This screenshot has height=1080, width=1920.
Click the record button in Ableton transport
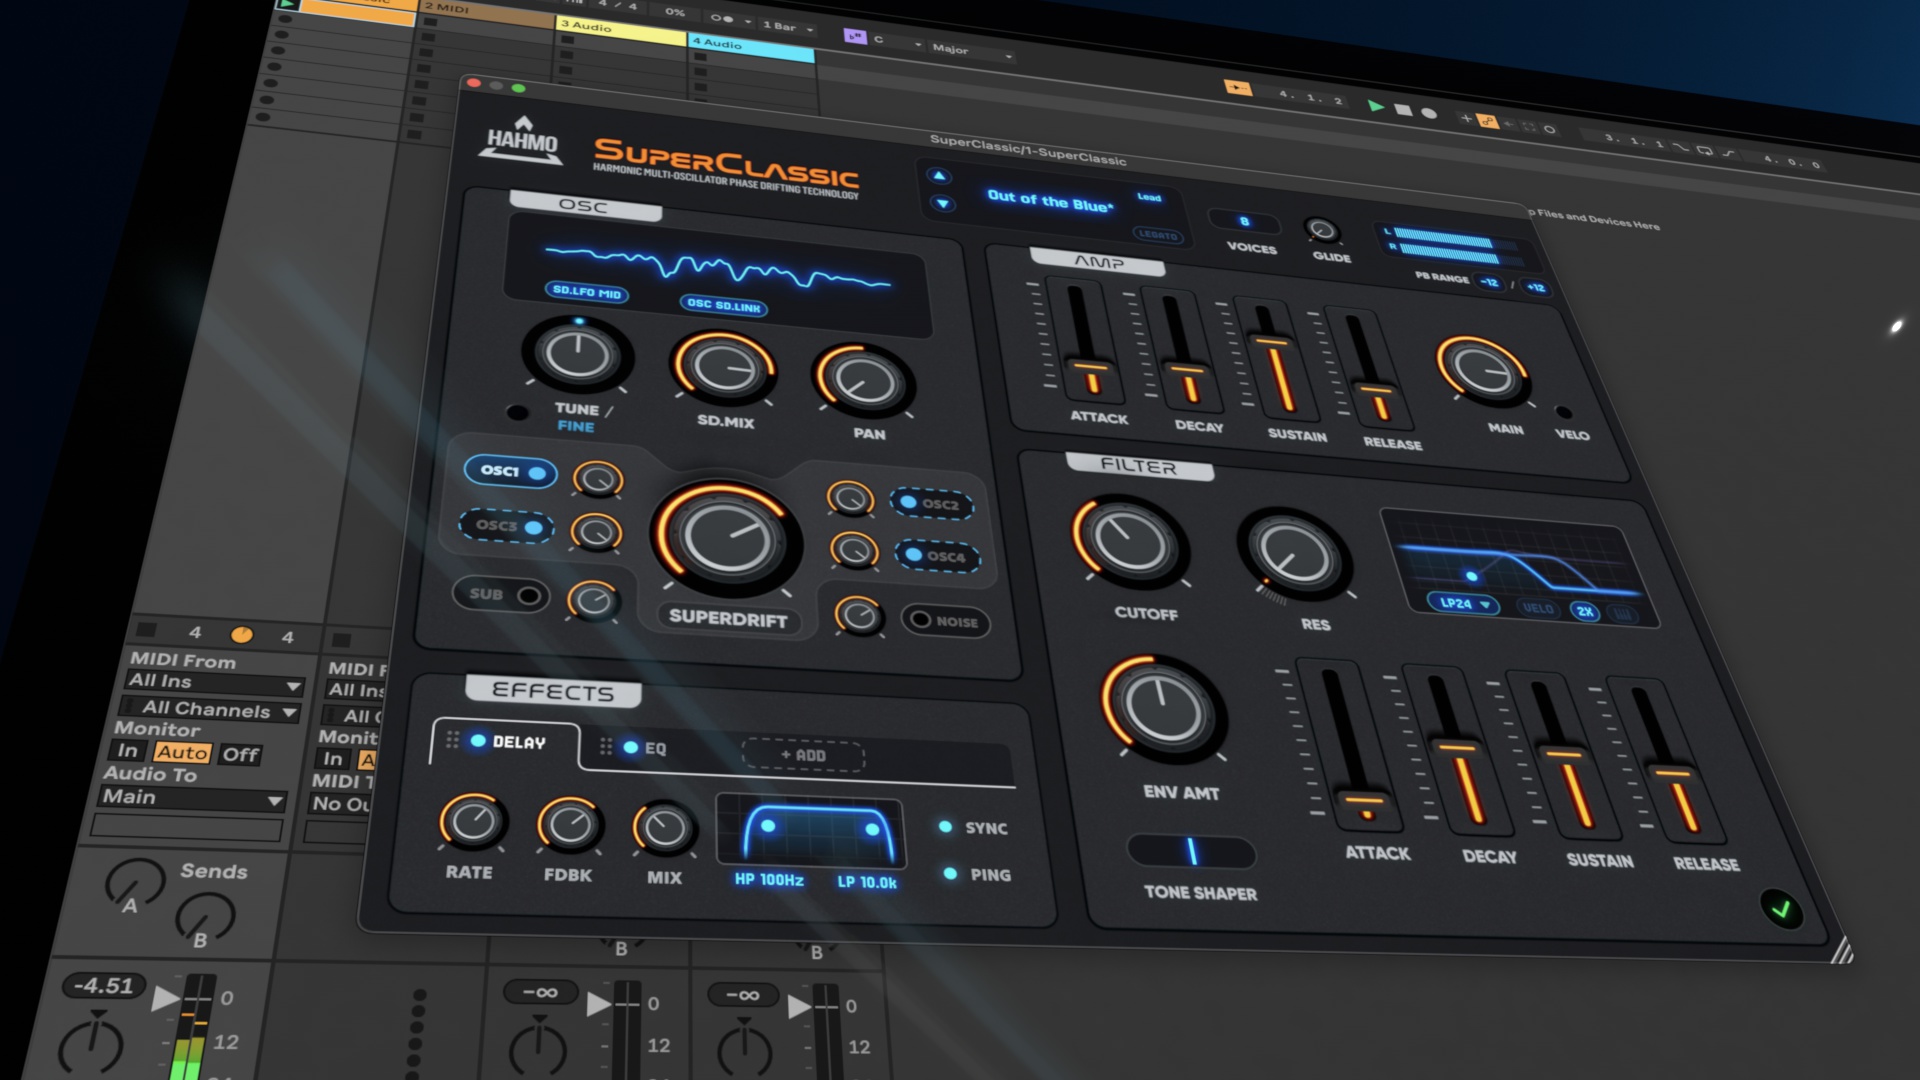tap(1429, 113)
